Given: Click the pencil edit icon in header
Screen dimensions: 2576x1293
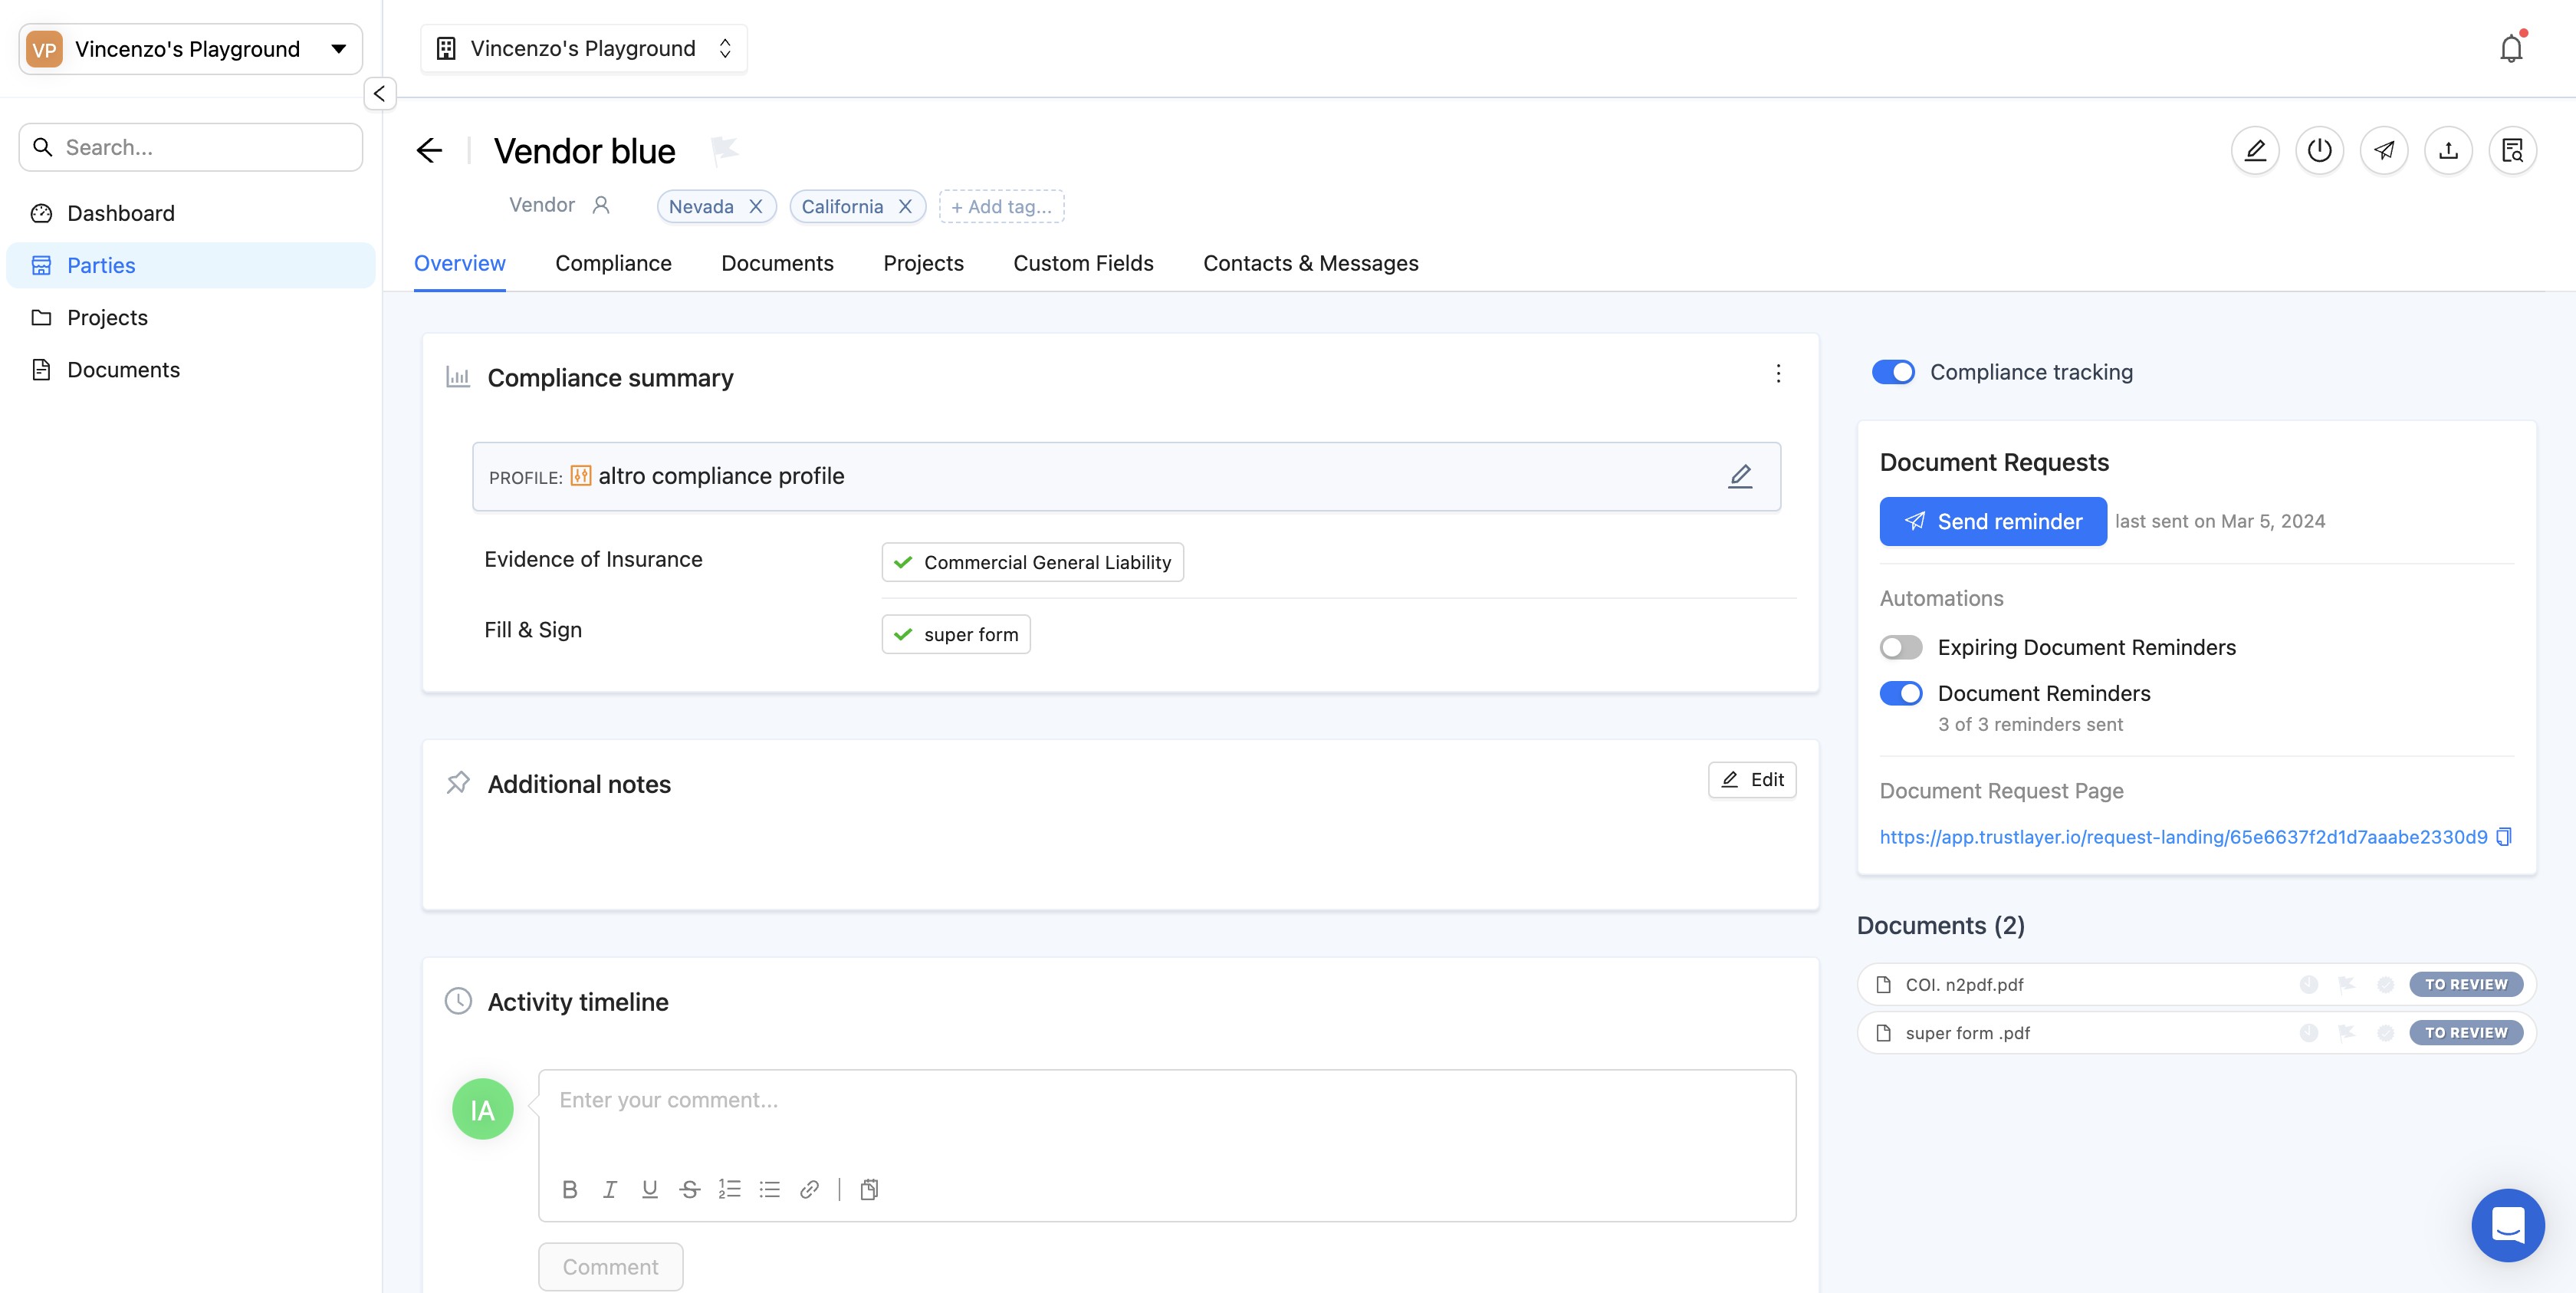Looking at the screenshot, I should point(2255,151).
